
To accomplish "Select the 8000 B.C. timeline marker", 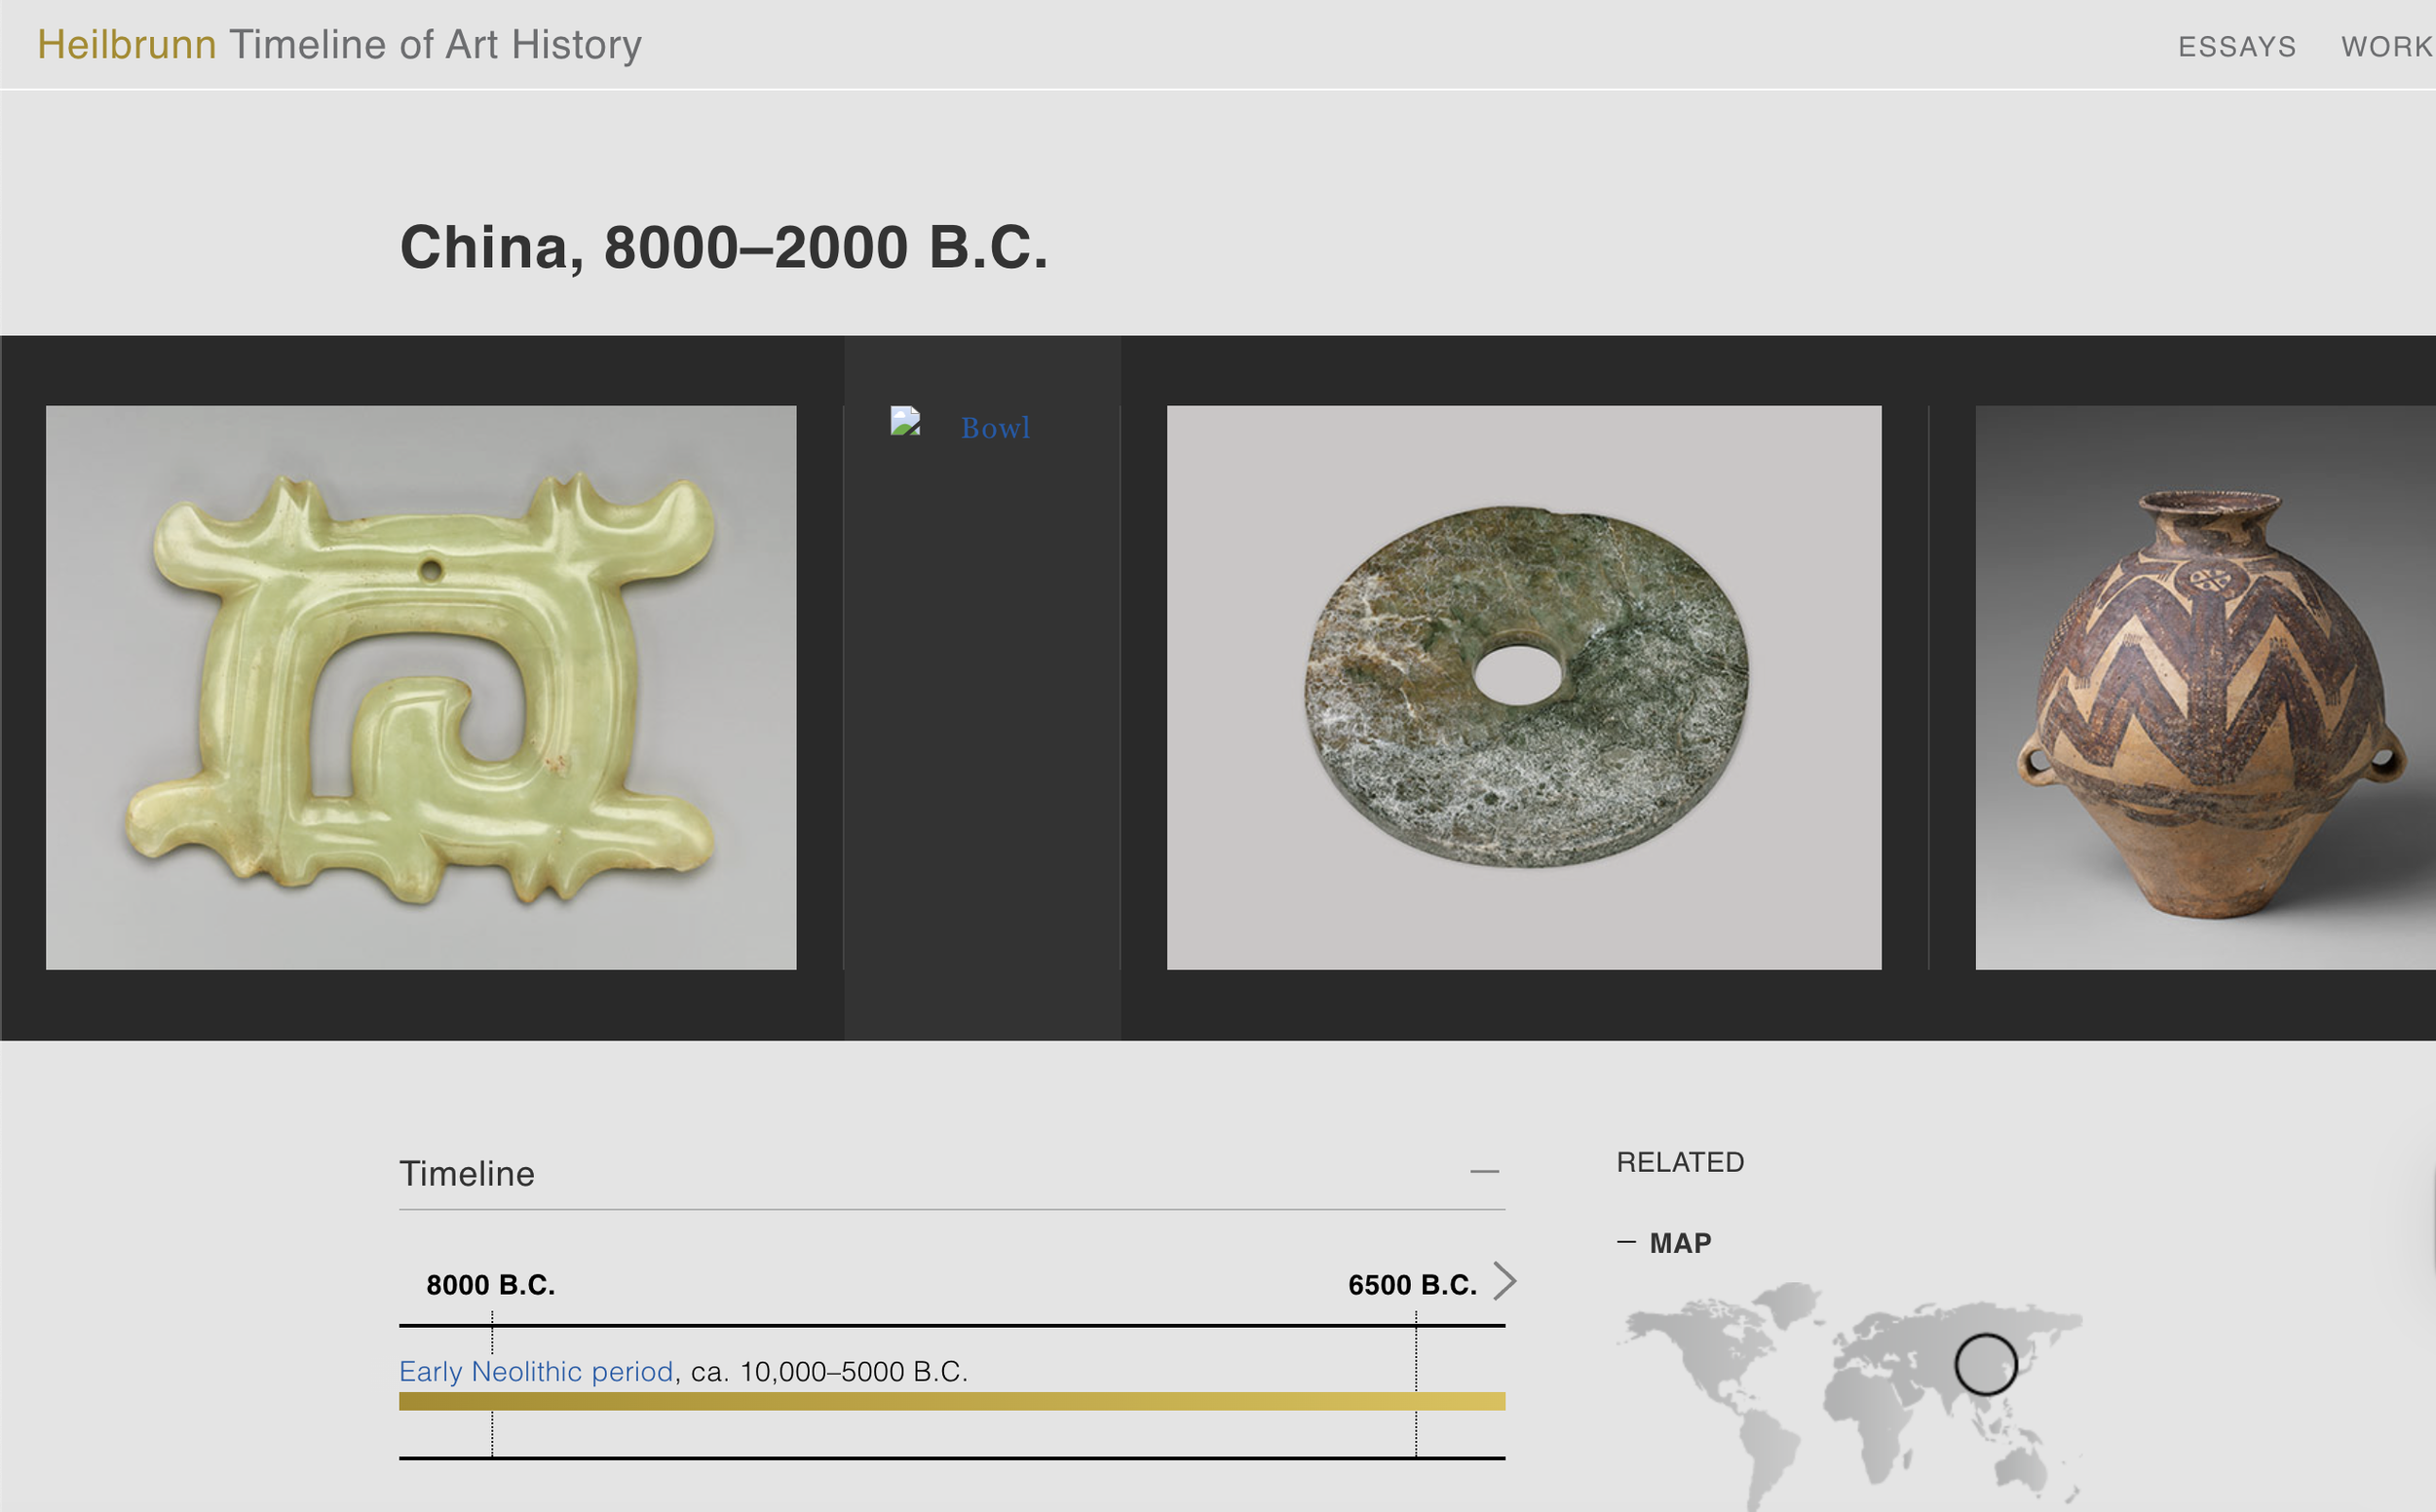I will click(x=490, y=1285).
